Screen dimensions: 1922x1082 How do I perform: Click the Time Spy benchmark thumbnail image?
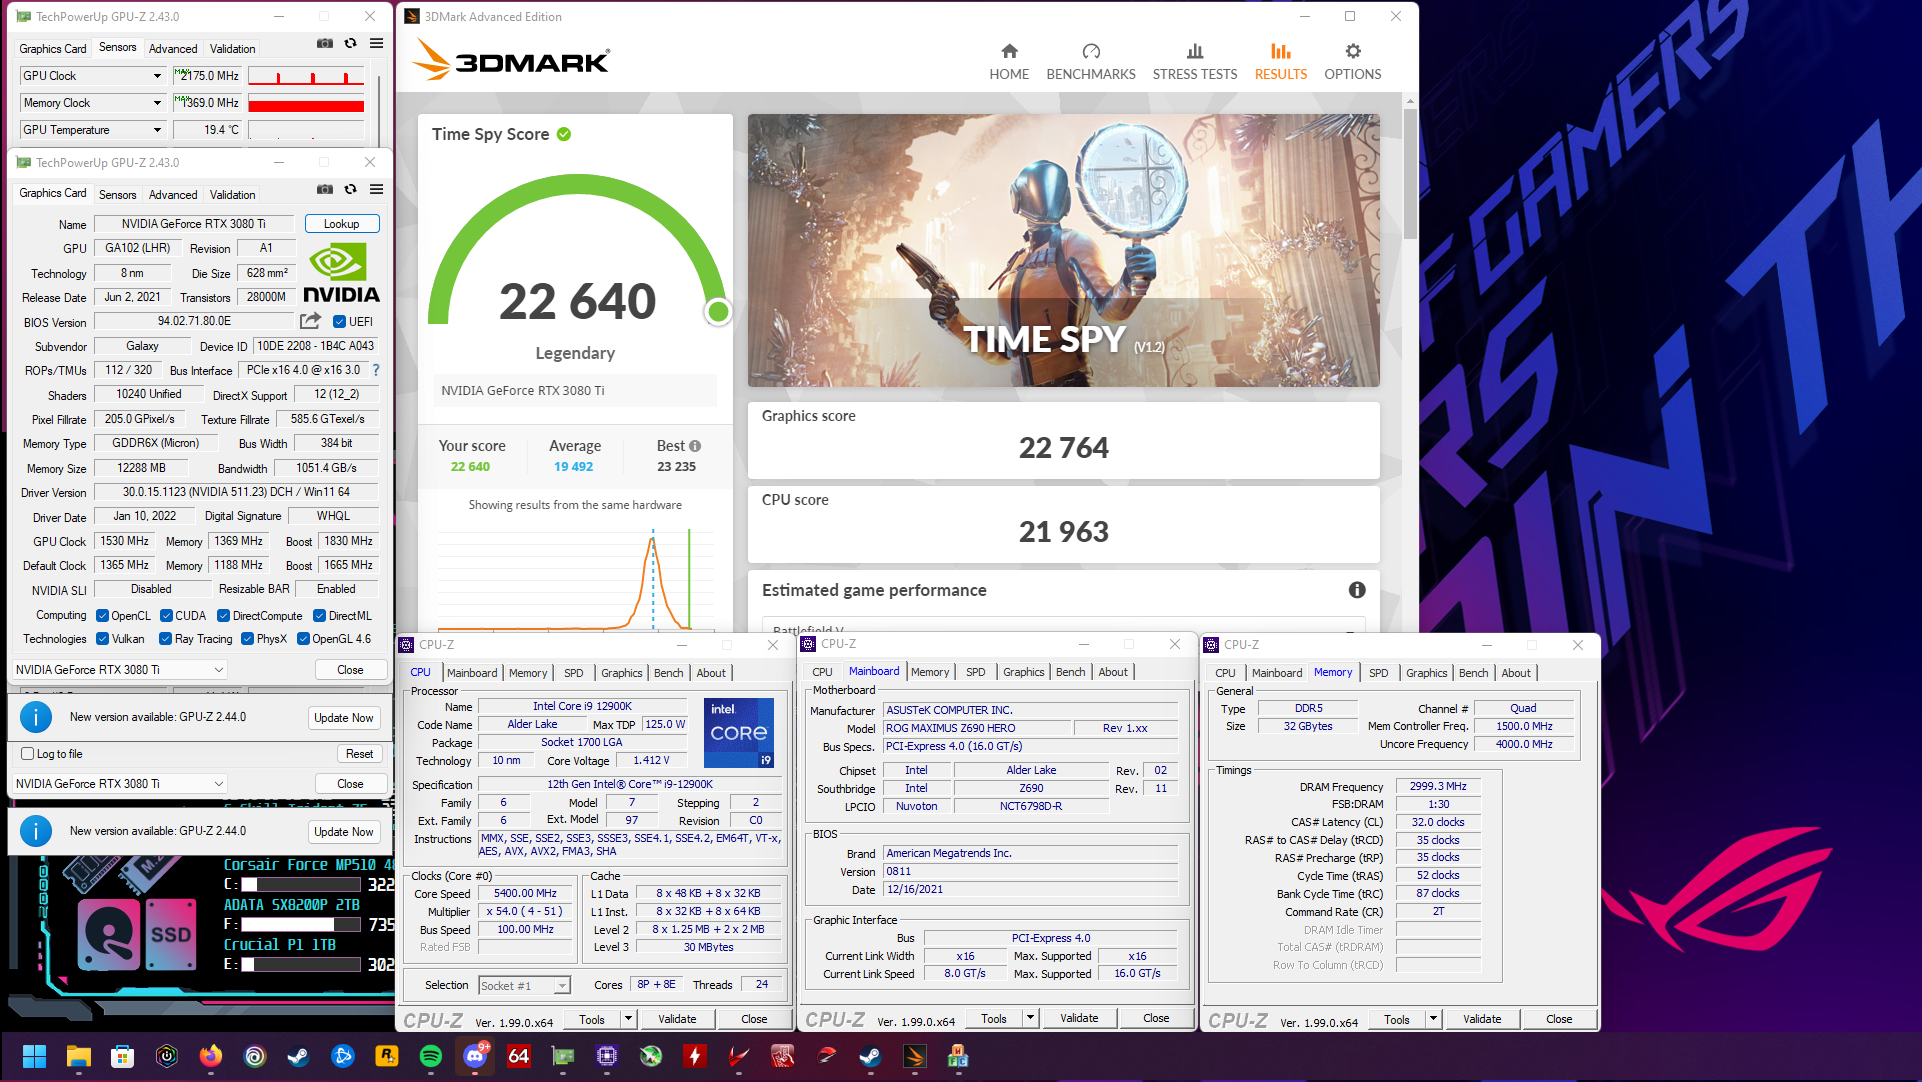pos(1064,250)
